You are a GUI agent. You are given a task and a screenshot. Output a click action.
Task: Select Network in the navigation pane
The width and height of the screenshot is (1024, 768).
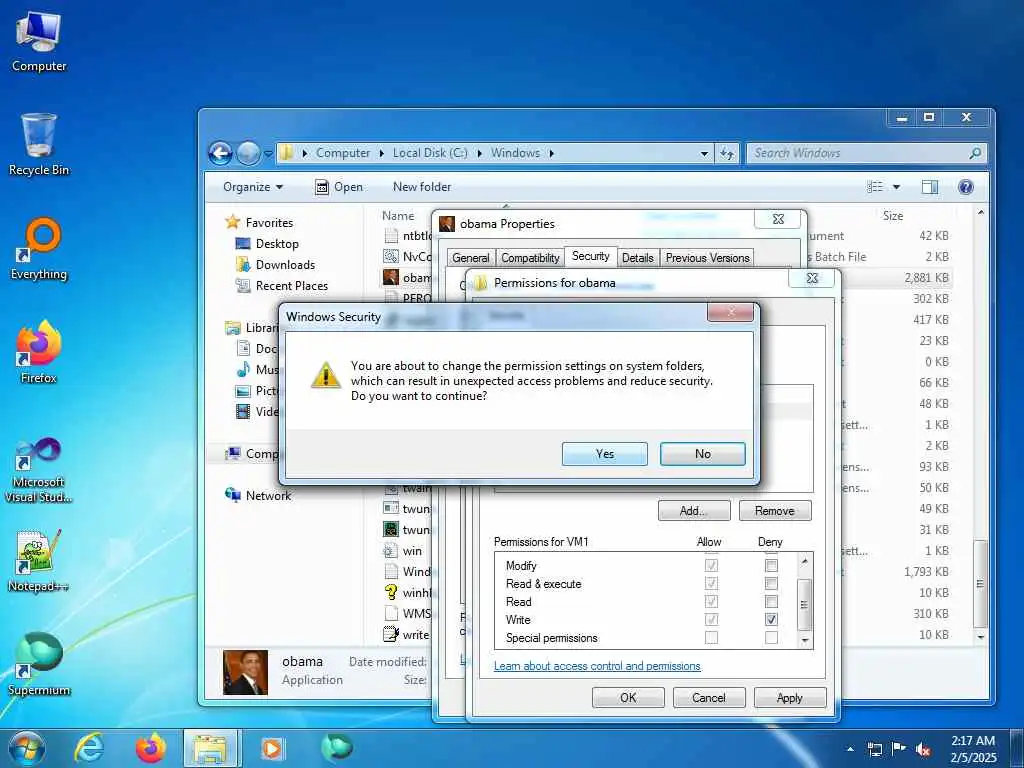pos(268,496)
